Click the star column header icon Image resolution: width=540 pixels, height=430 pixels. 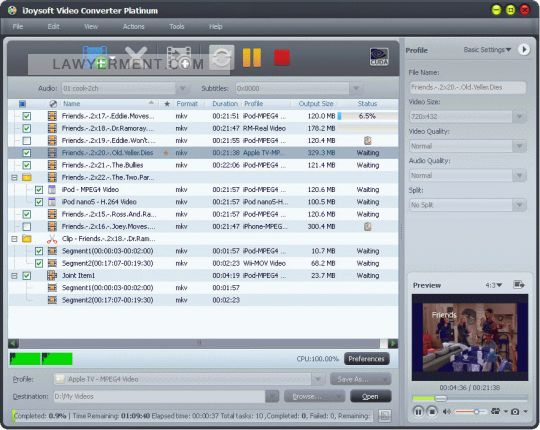[167, 104]
